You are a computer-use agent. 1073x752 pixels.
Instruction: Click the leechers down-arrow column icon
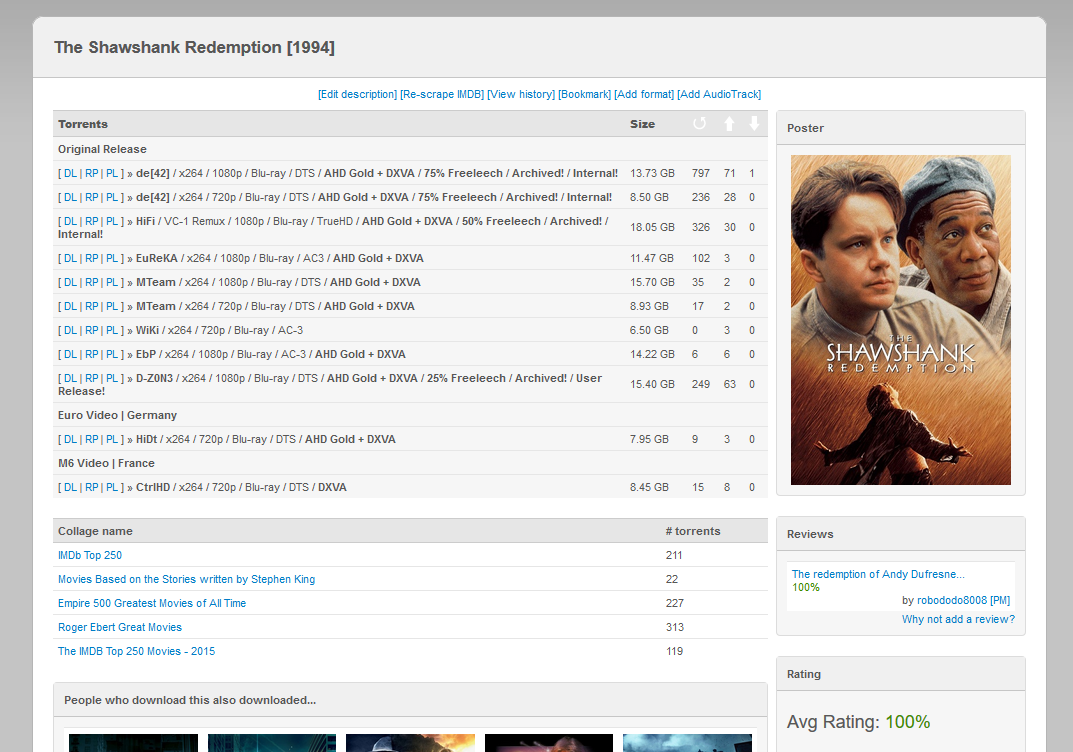click(x=753, y=124)
